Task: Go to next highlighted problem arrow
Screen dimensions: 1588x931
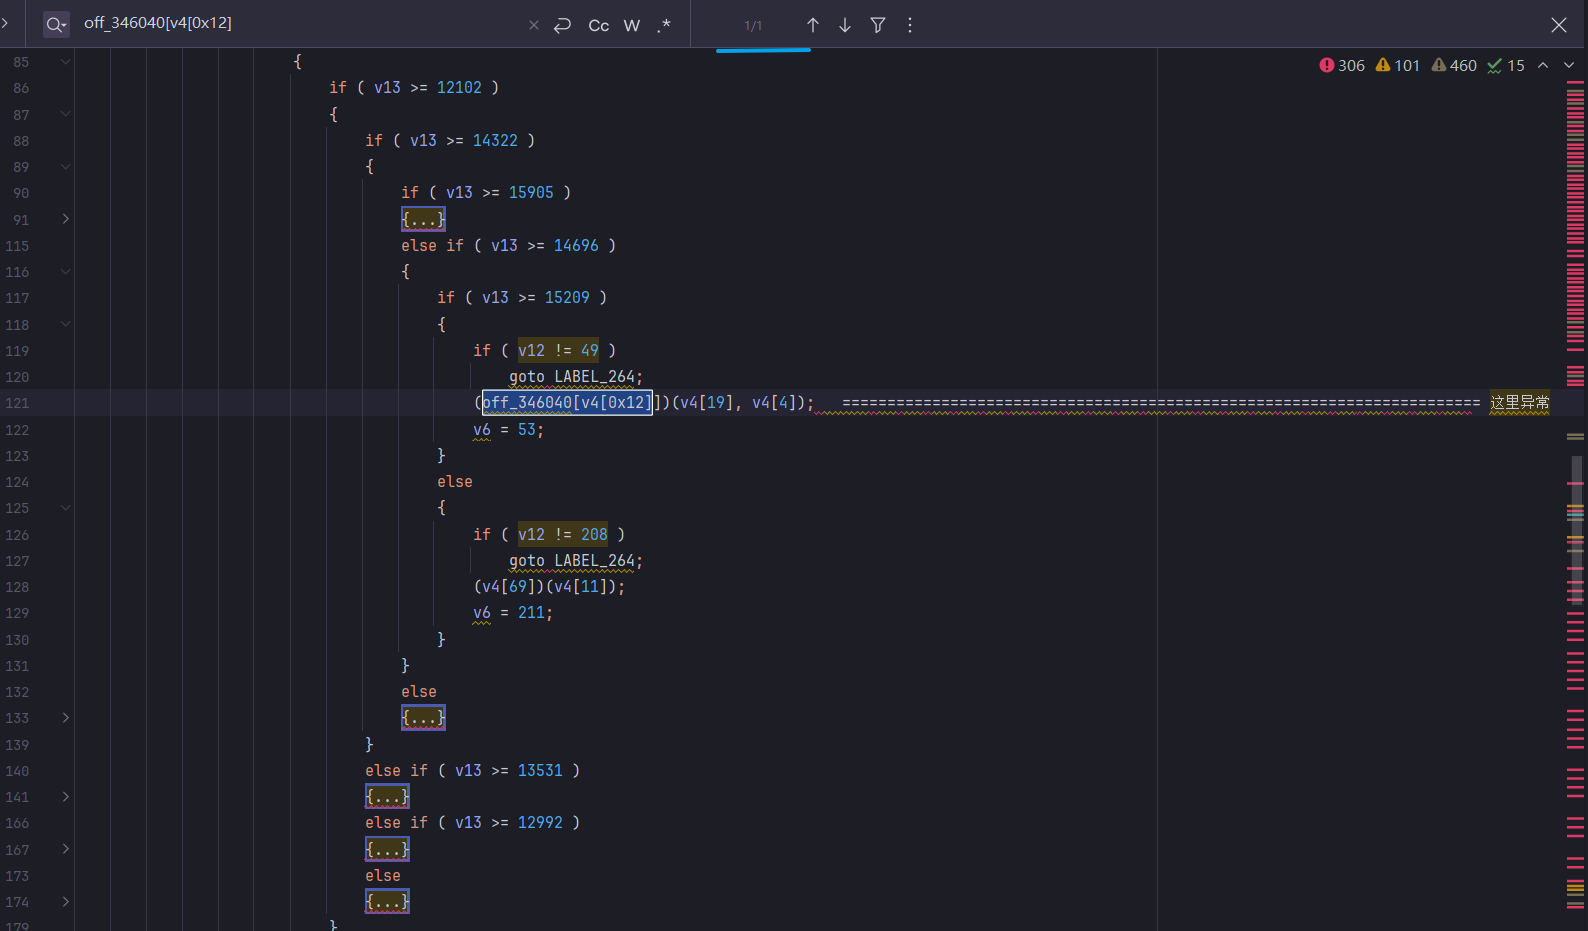Action: point(1568,65)
